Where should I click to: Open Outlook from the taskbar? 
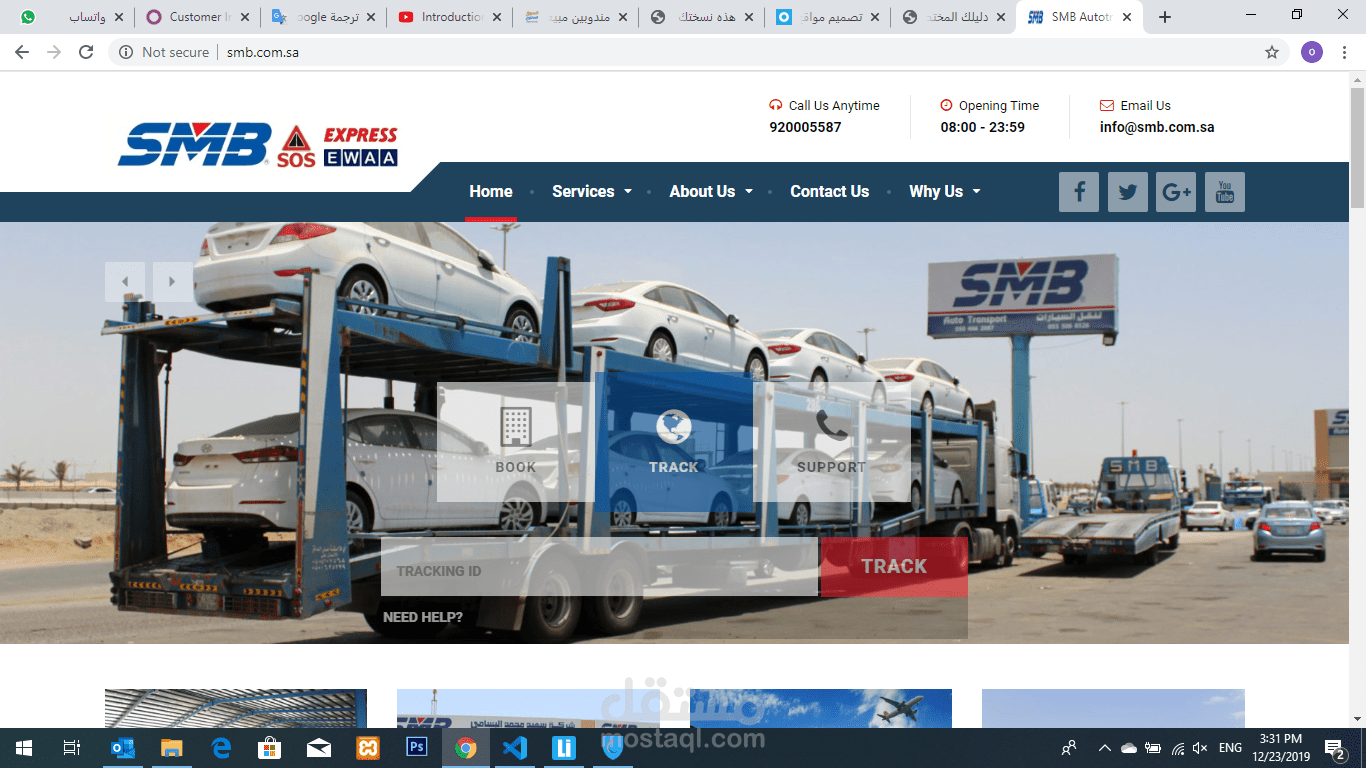pyautogui.click(x=123, y=748)
